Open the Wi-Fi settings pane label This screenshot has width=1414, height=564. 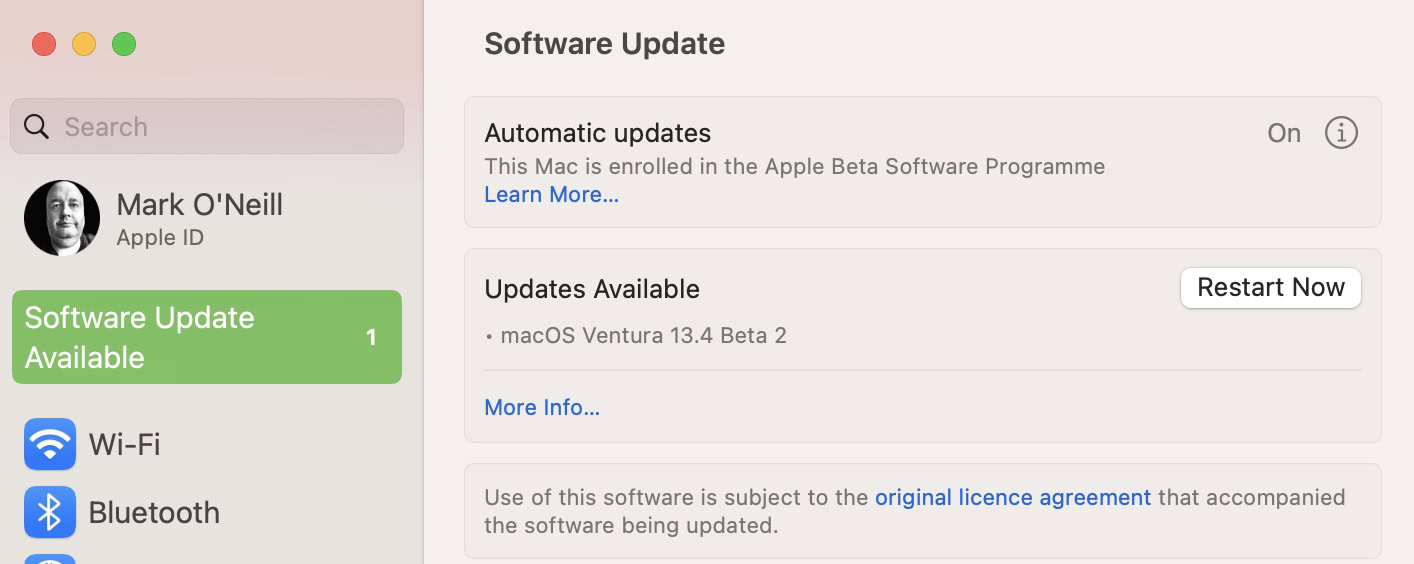point(125,444)
